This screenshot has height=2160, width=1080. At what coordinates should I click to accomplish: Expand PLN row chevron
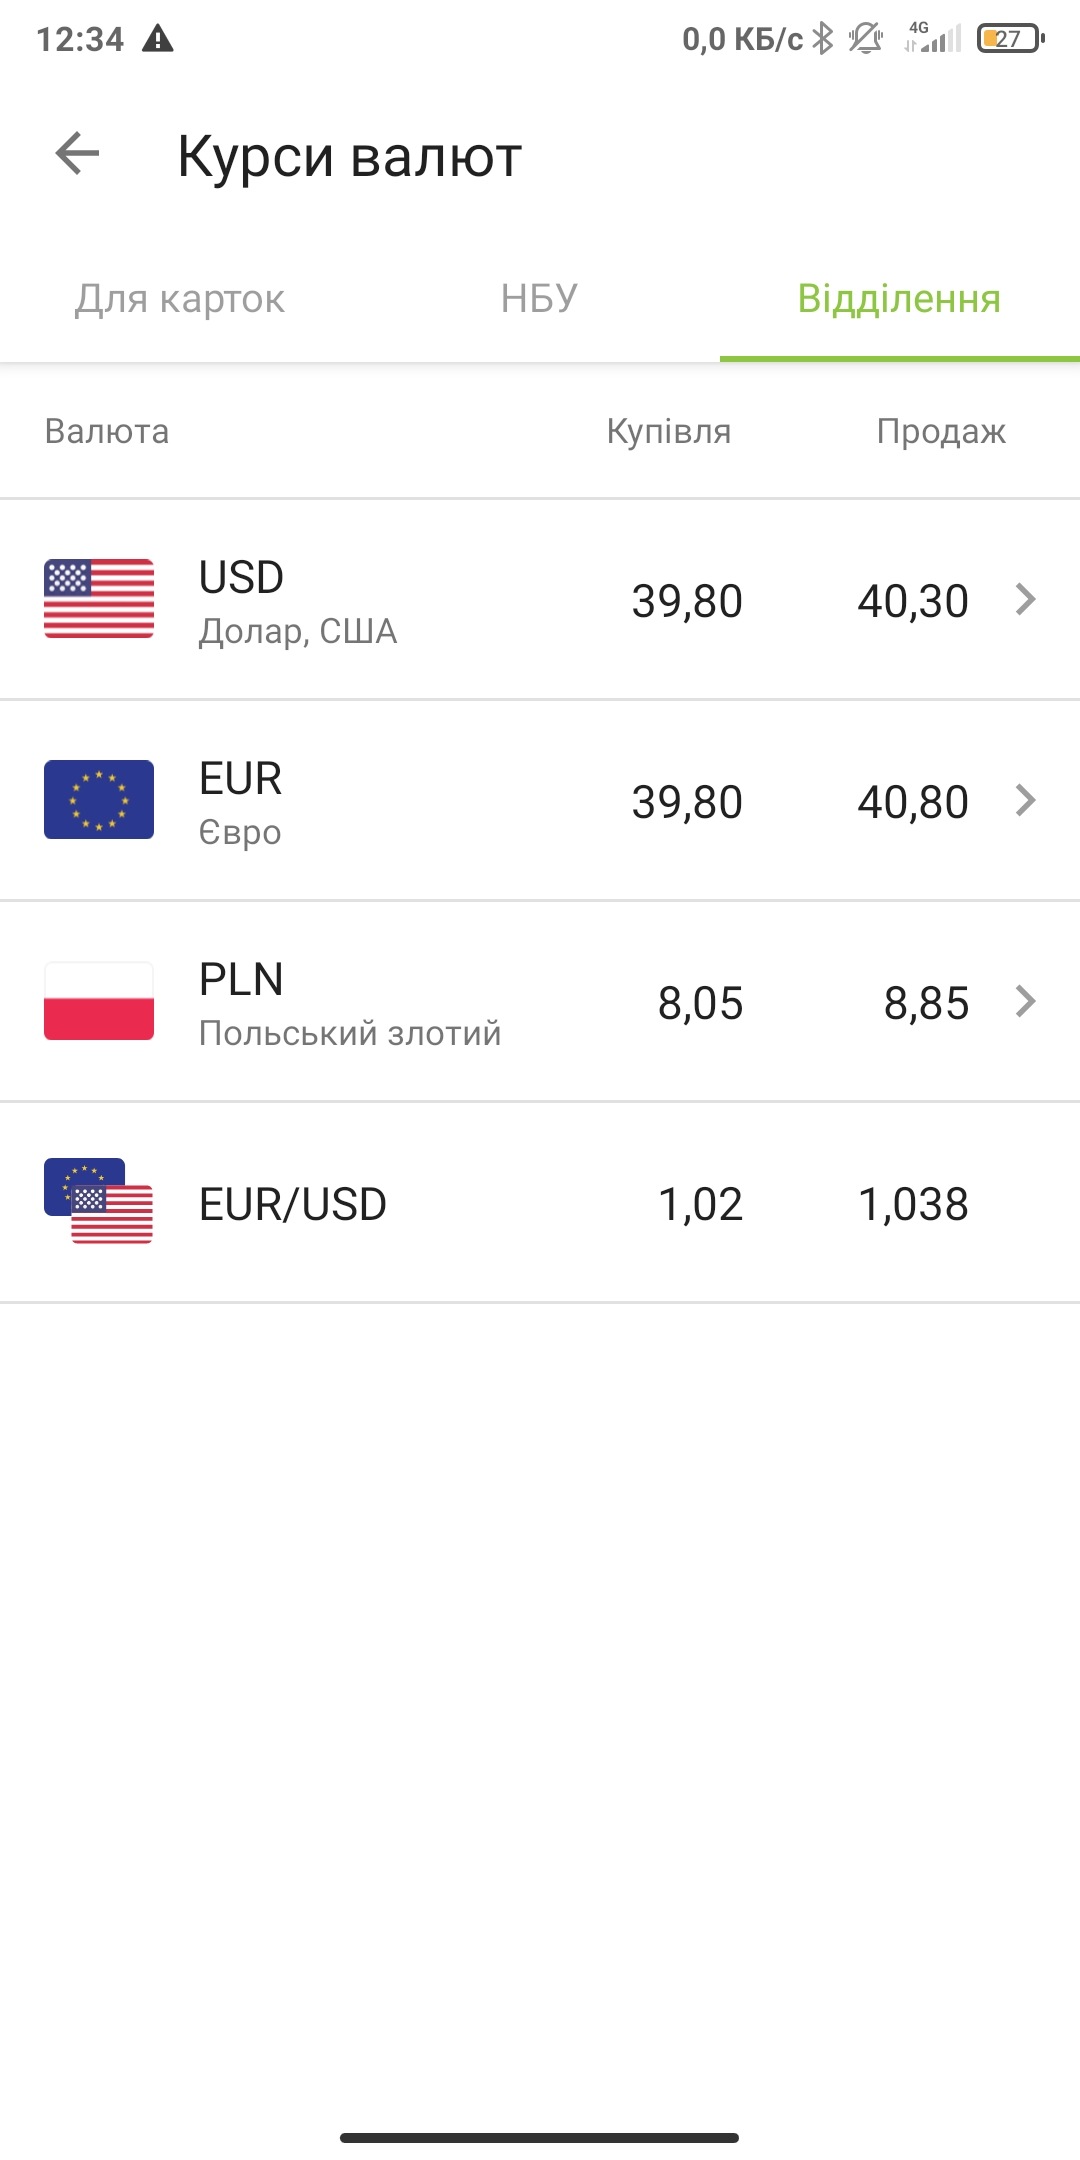[x=1025, y=1001]
